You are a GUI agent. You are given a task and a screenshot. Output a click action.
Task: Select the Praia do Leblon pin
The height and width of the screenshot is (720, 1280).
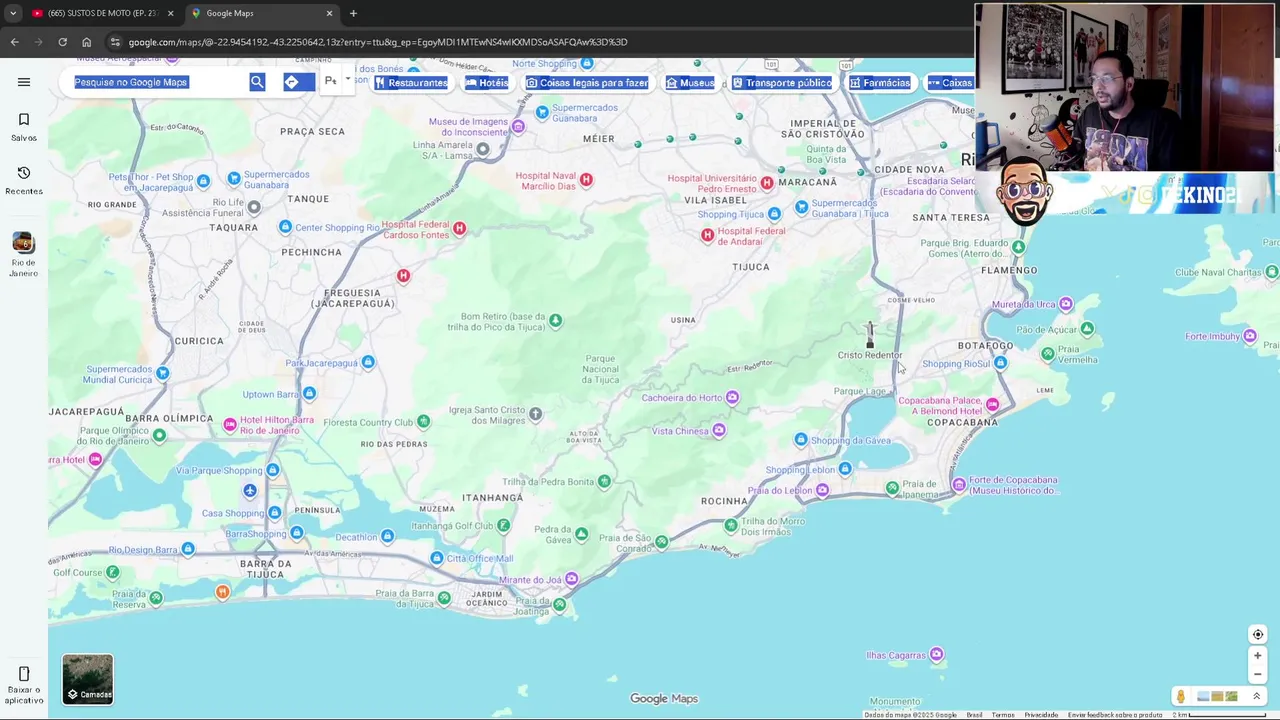click(822, 490)
